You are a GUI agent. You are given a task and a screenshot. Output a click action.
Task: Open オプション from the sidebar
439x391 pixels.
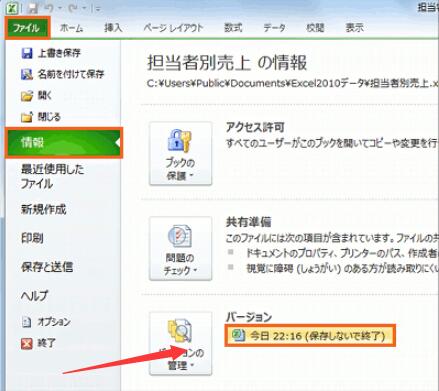tap(46, 322)
